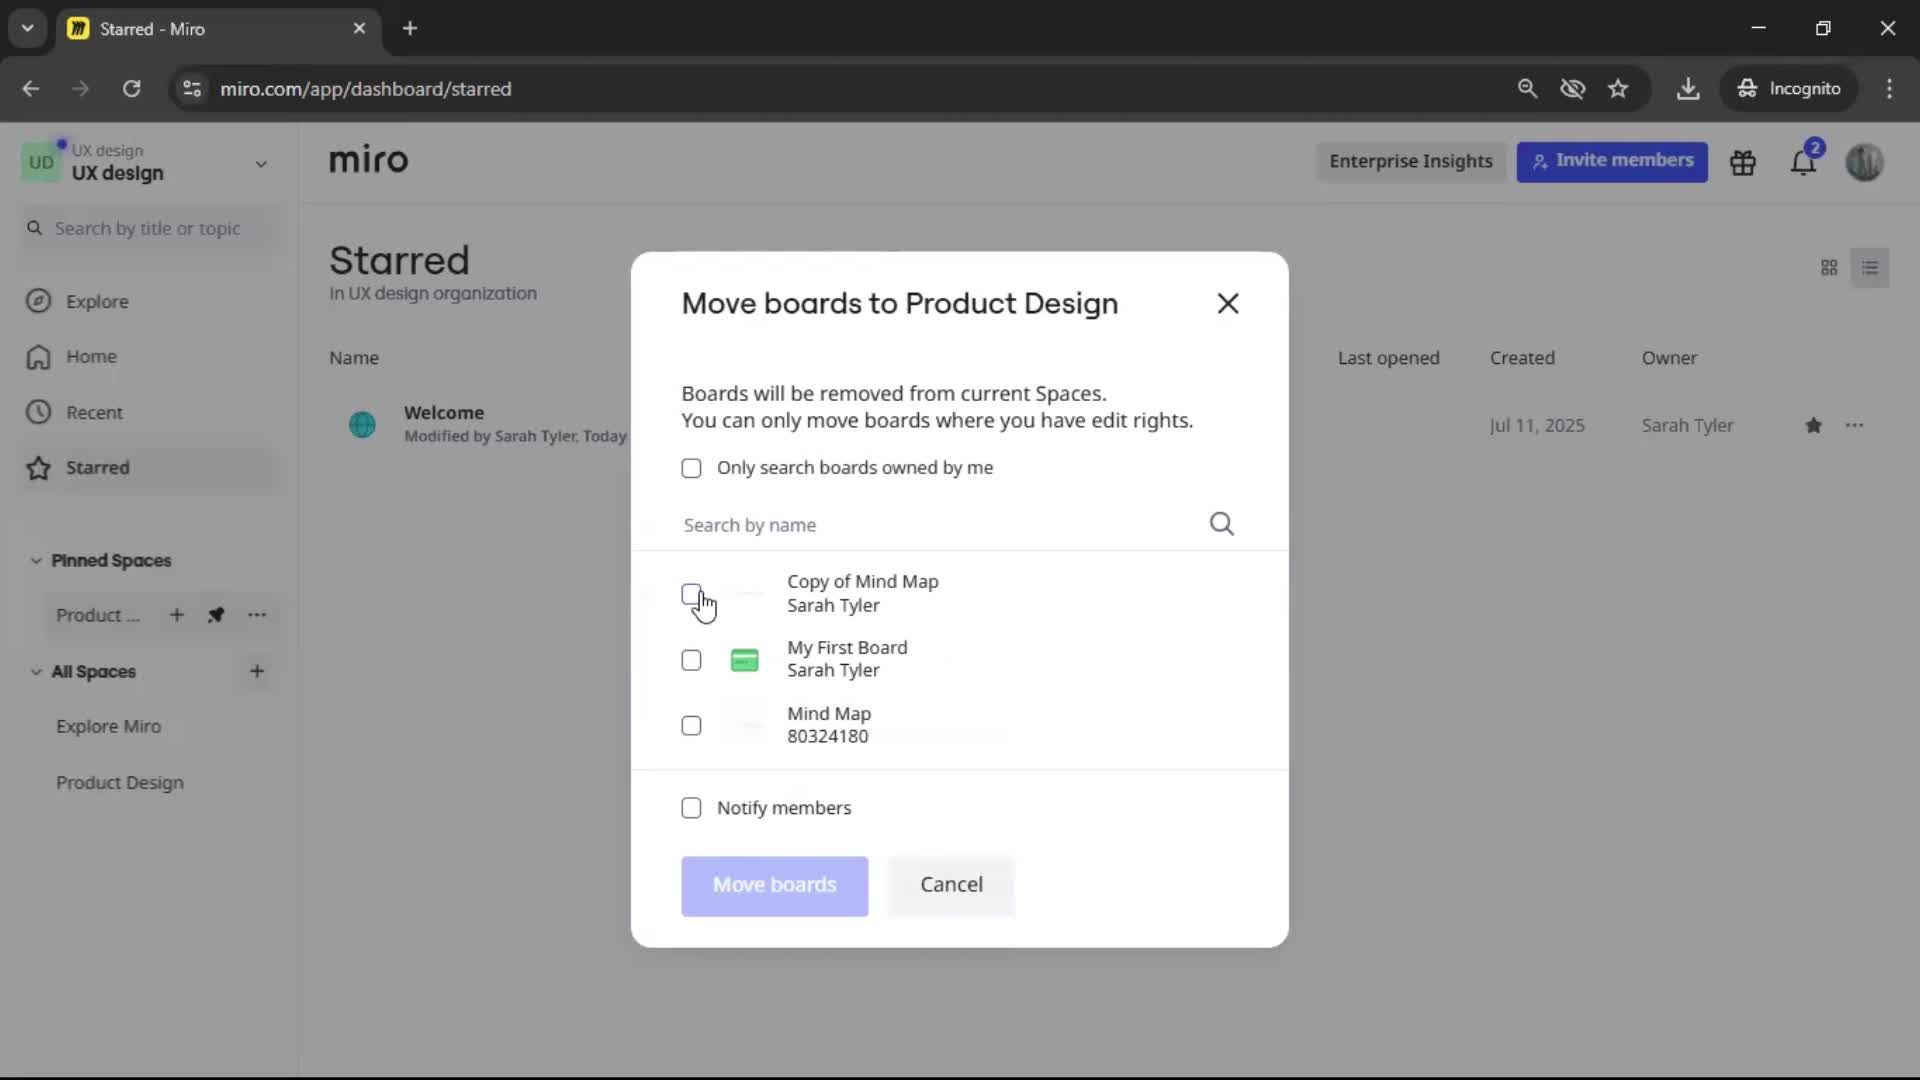Viewport: 1920px width, 1080px height.
Task: Sort by Owner column header
Action: (1669, 358)
